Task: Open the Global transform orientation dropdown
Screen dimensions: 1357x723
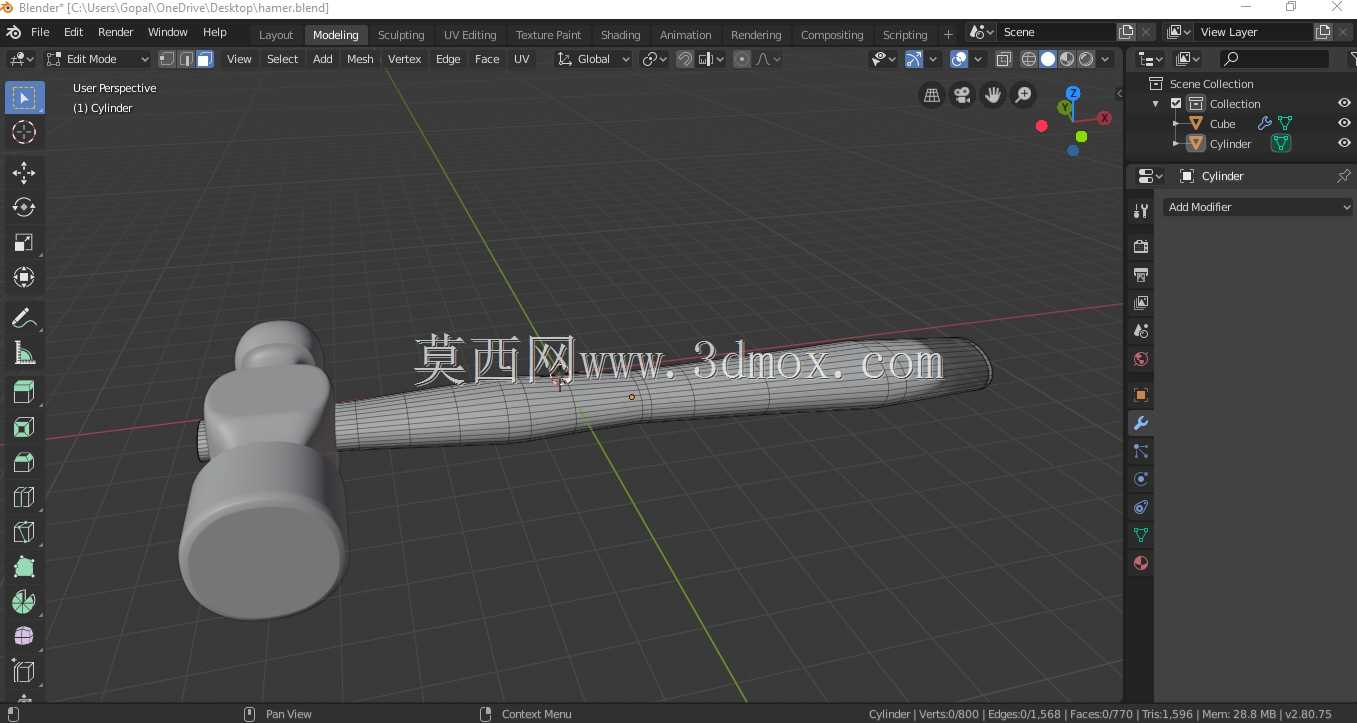Action: click(594, 59)
